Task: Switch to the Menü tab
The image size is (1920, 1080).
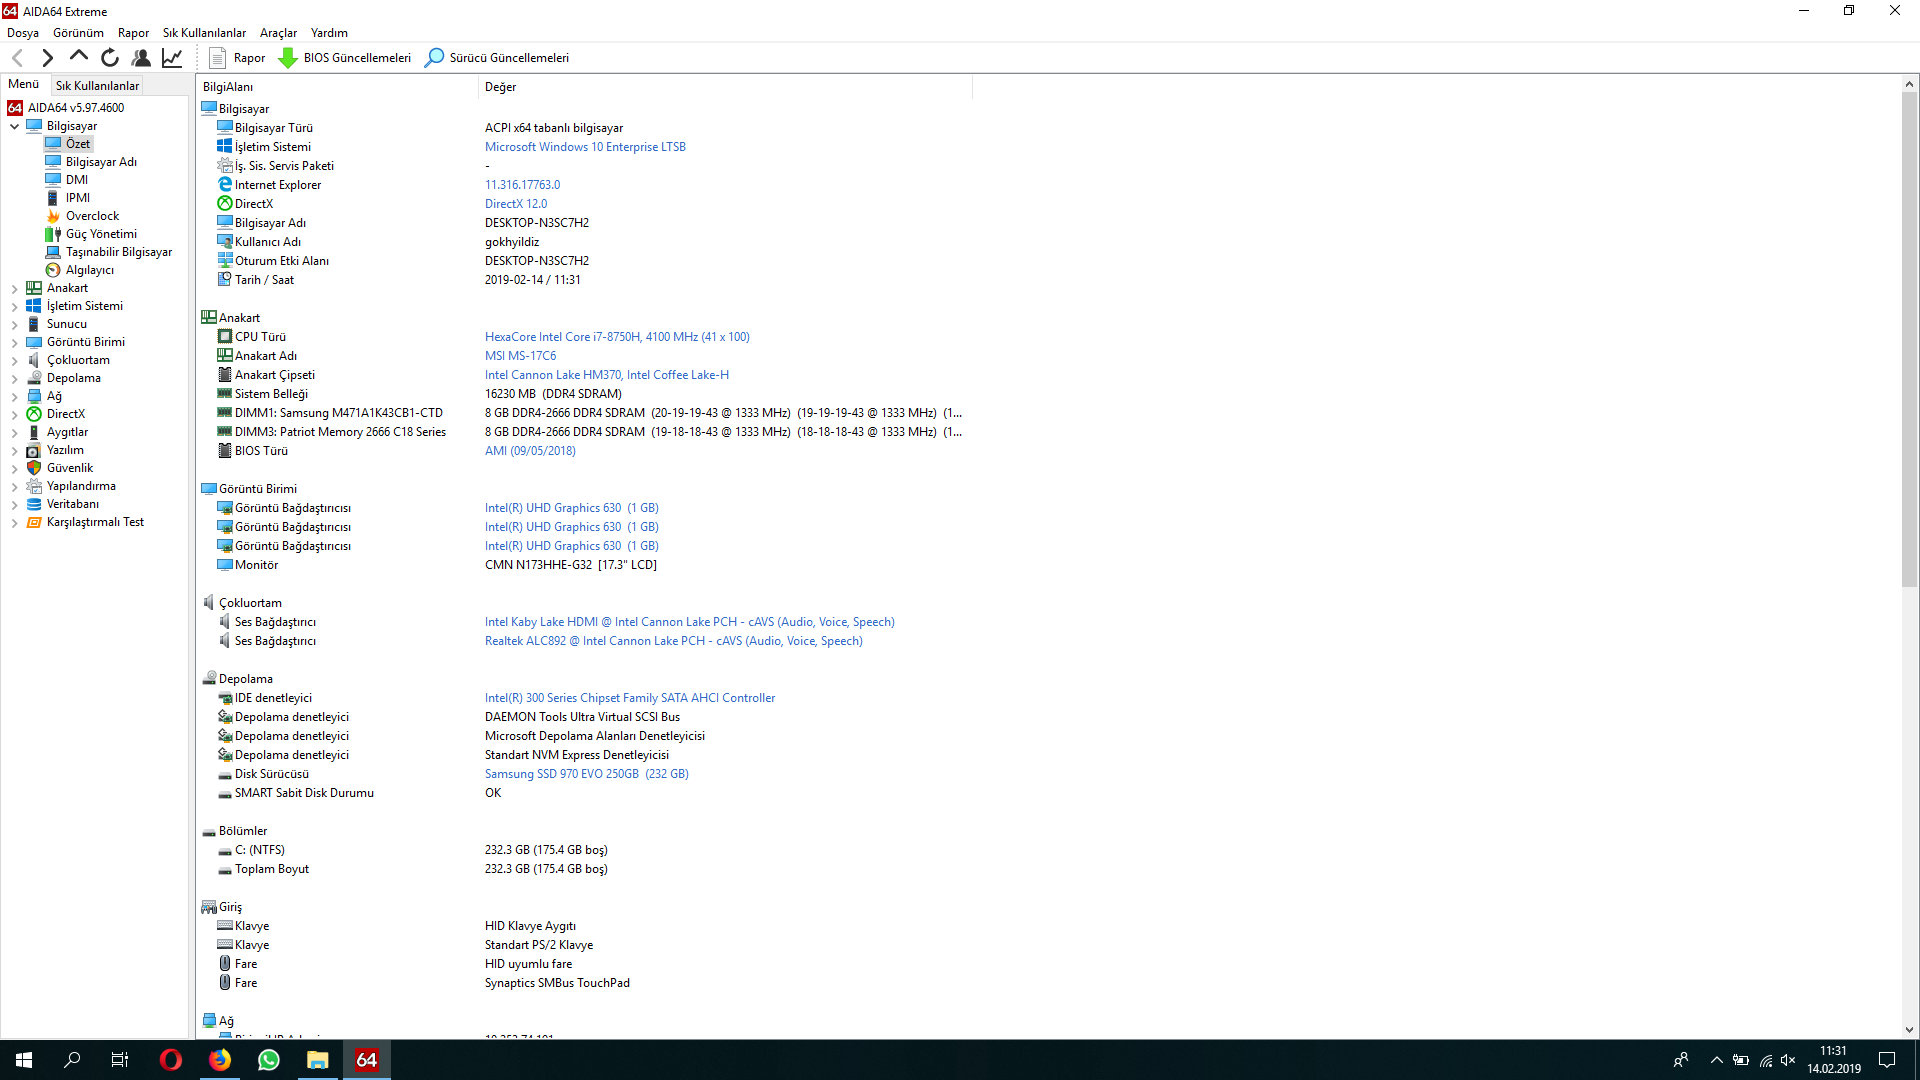Action: [x=24, y=84]
